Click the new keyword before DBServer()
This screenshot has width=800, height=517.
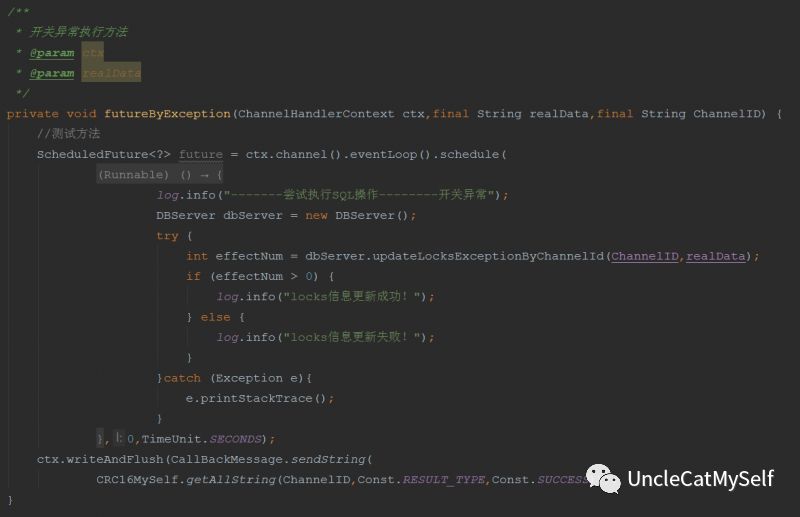pos(316,215)
